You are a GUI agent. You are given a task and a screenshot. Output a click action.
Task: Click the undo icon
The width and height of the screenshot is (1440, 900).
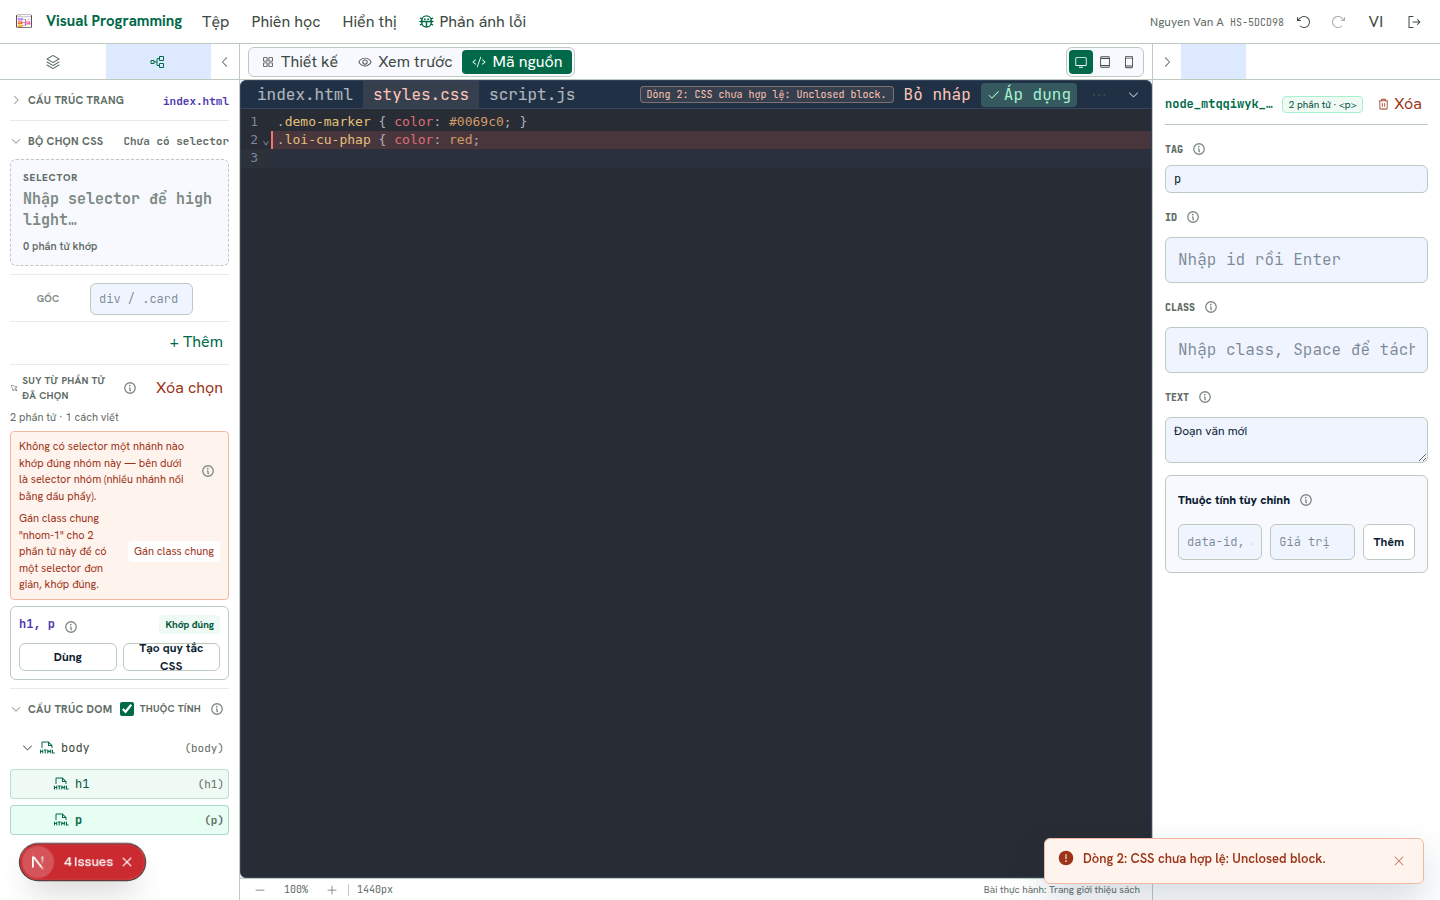tap(1304, 22)
